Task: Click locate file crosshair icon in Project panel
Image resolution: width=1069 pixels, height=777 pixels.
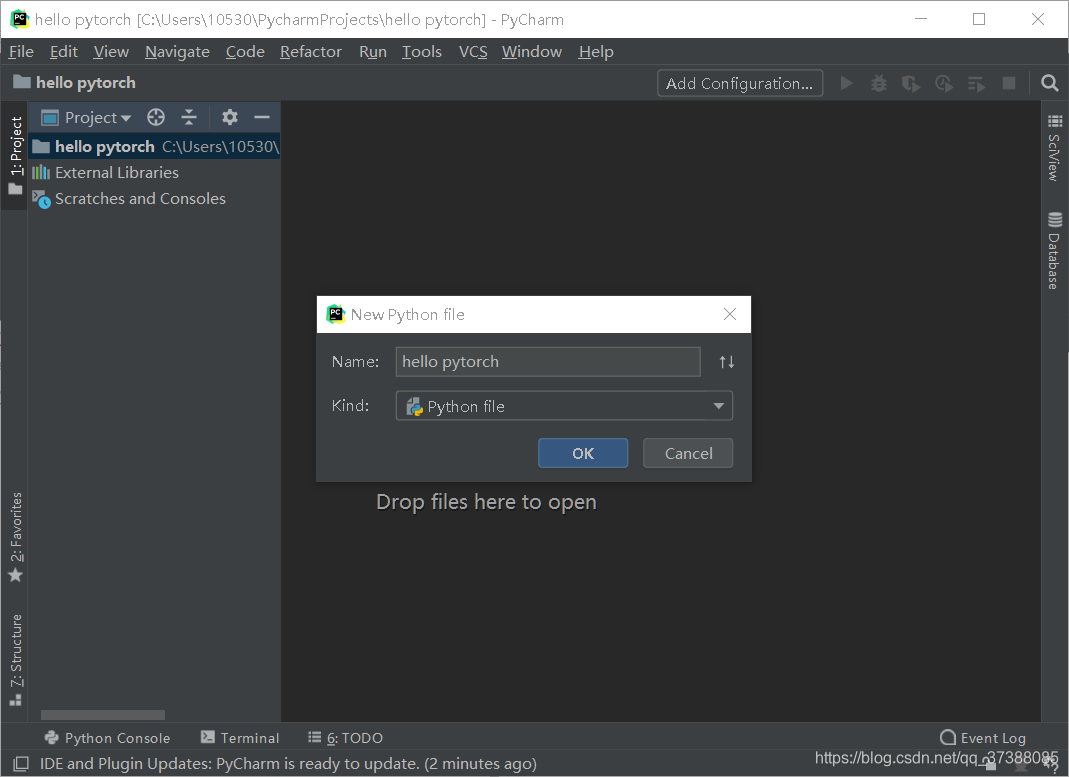Action: (155, 117)
